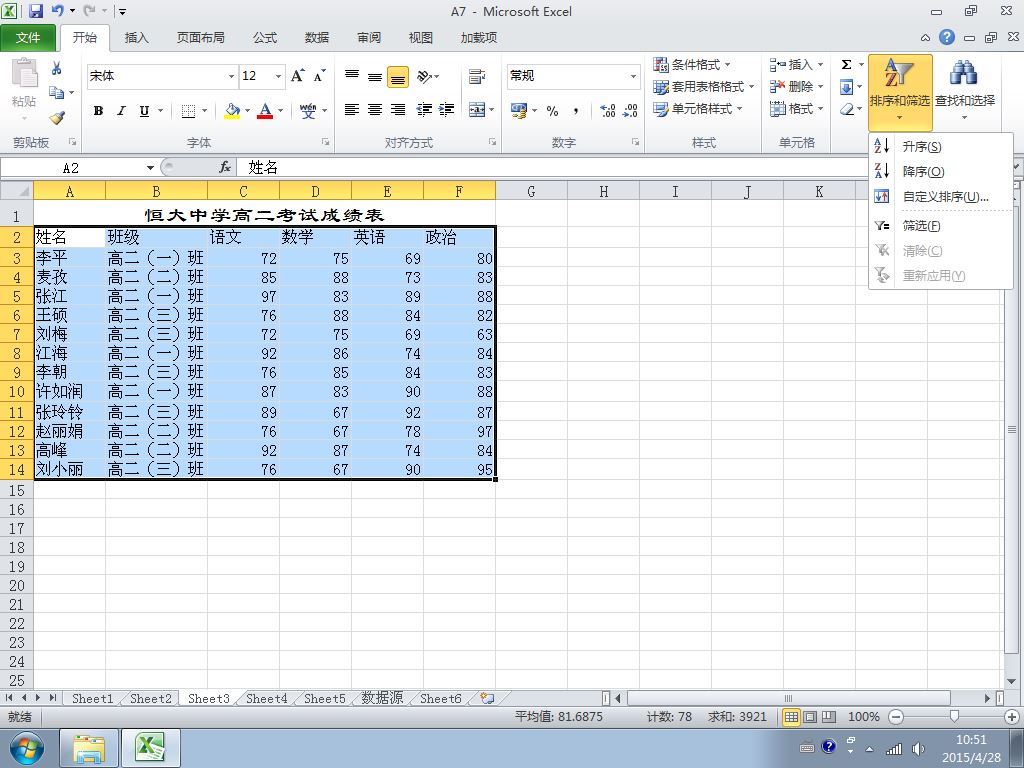Switch to 数据源 worksheet tab
Image resolution: width=1024 pixels, height=768 pixels.
[x=382, y=699]
